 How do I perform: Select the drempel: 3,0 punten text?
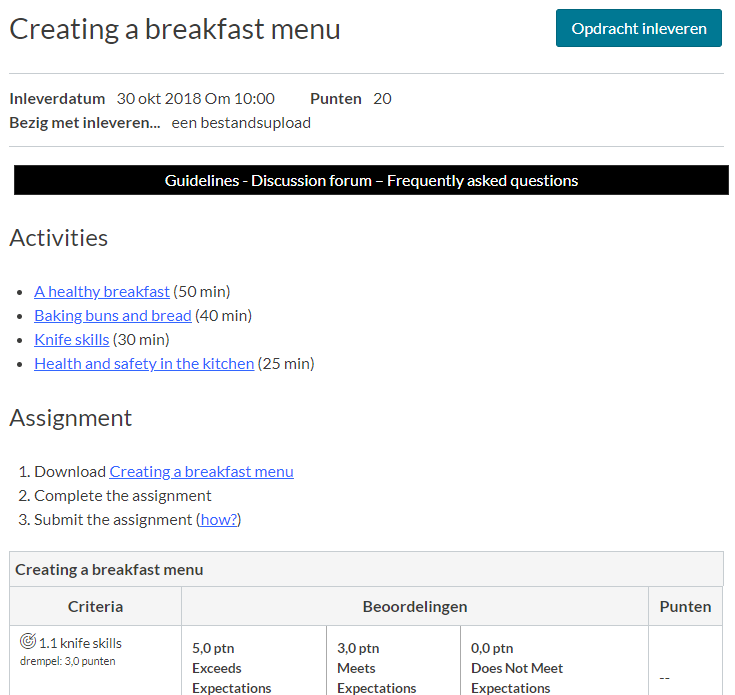click(x=68, y=661)
